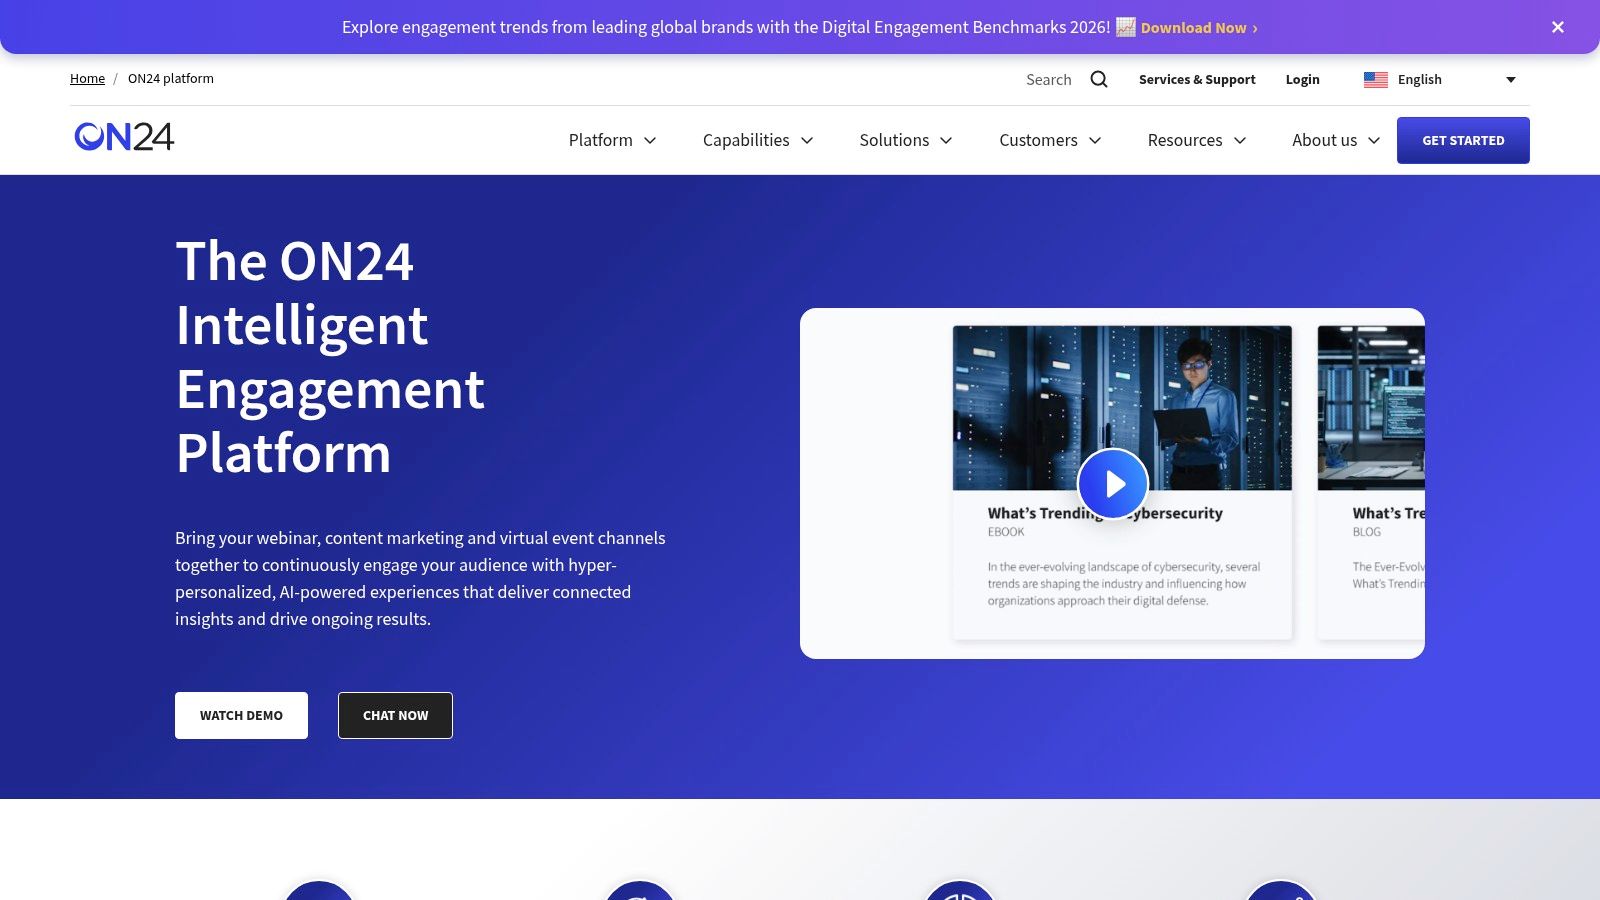Go to Home breadcrumb link
The image size is (1600, 900).
pyautogui.click(x=87, y=78)
